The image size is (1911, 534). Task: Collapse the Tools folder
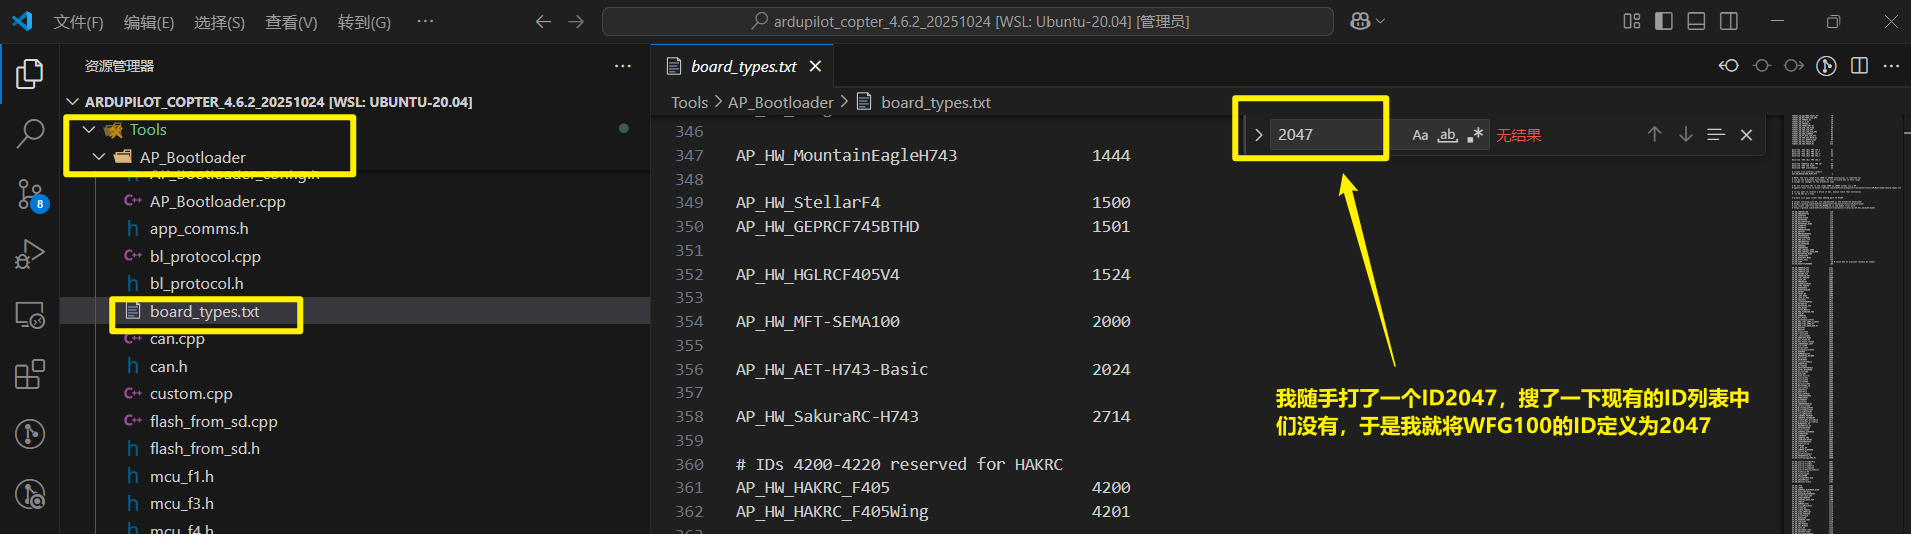(x=89, y=130)
